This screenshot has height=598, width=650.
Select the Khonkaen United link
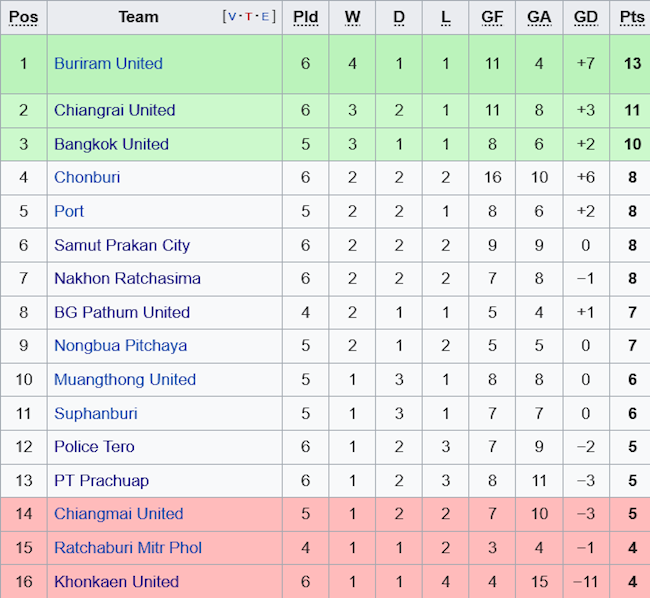[x=116, y=581]
